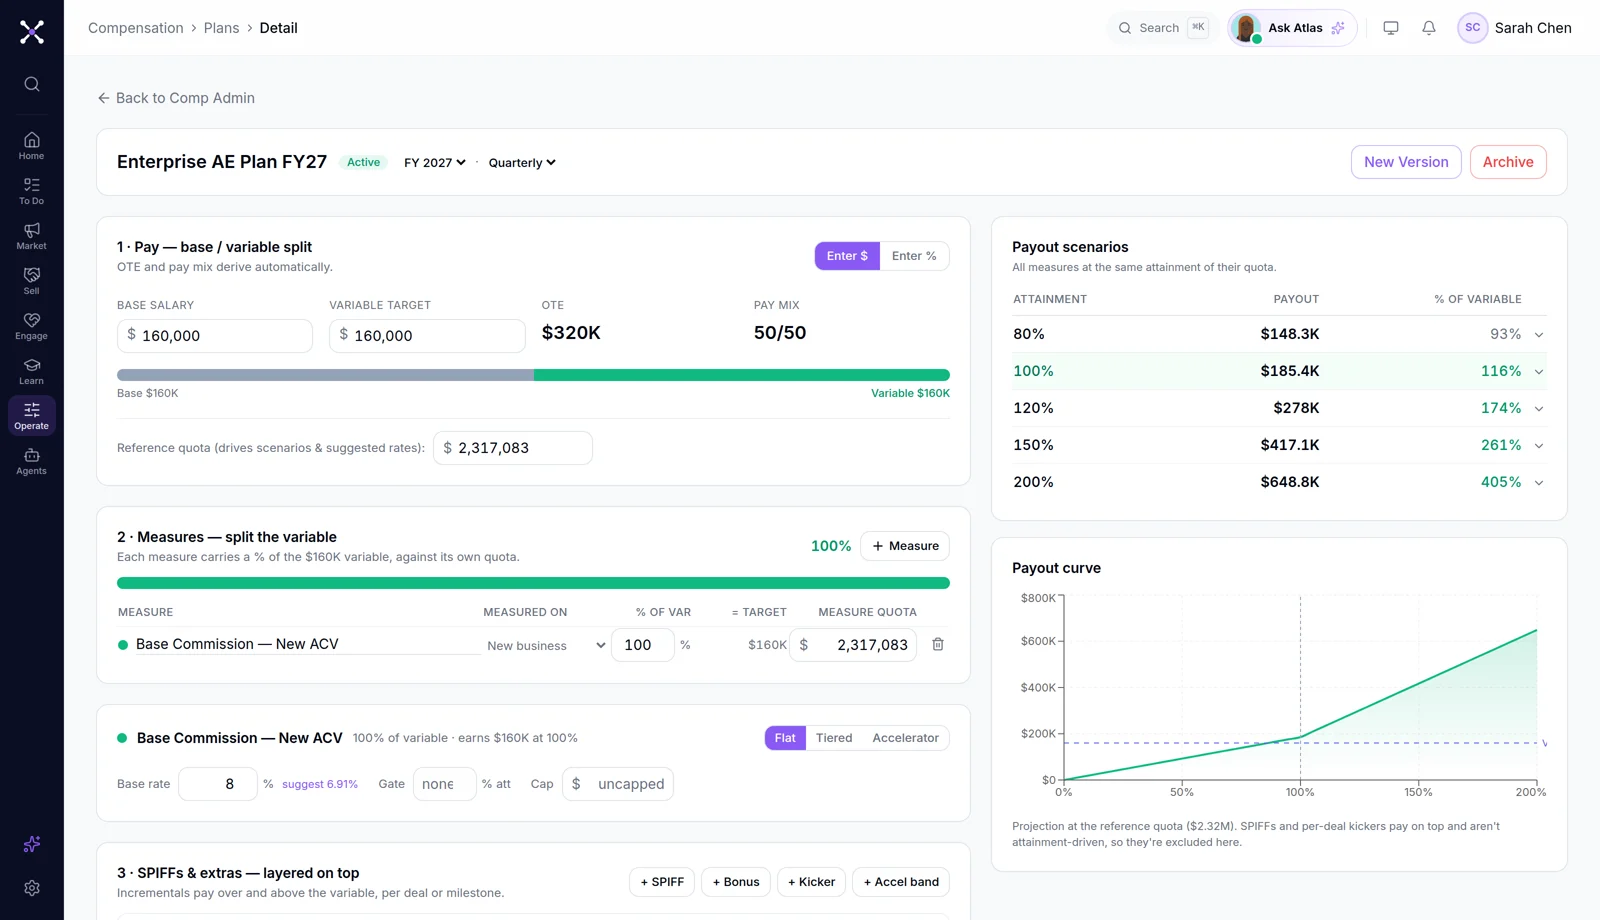Open the FY 2027 dropdown

point(435,162)
